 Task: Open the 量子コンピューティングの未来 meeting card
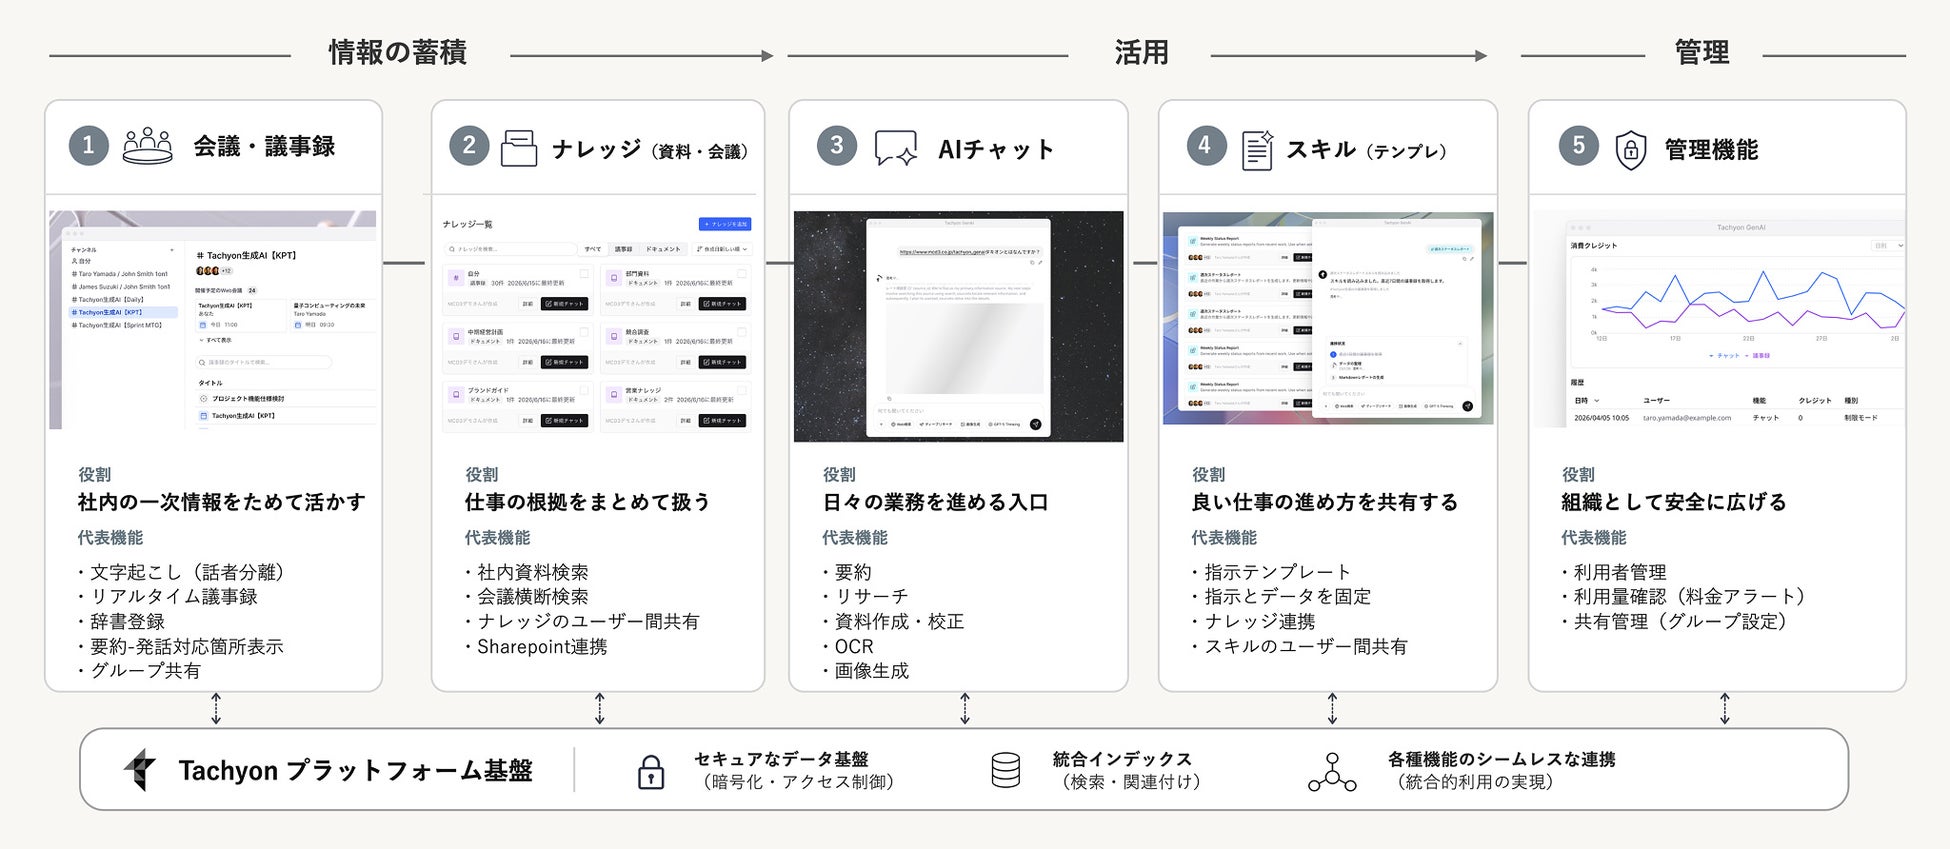click(332, 314)
